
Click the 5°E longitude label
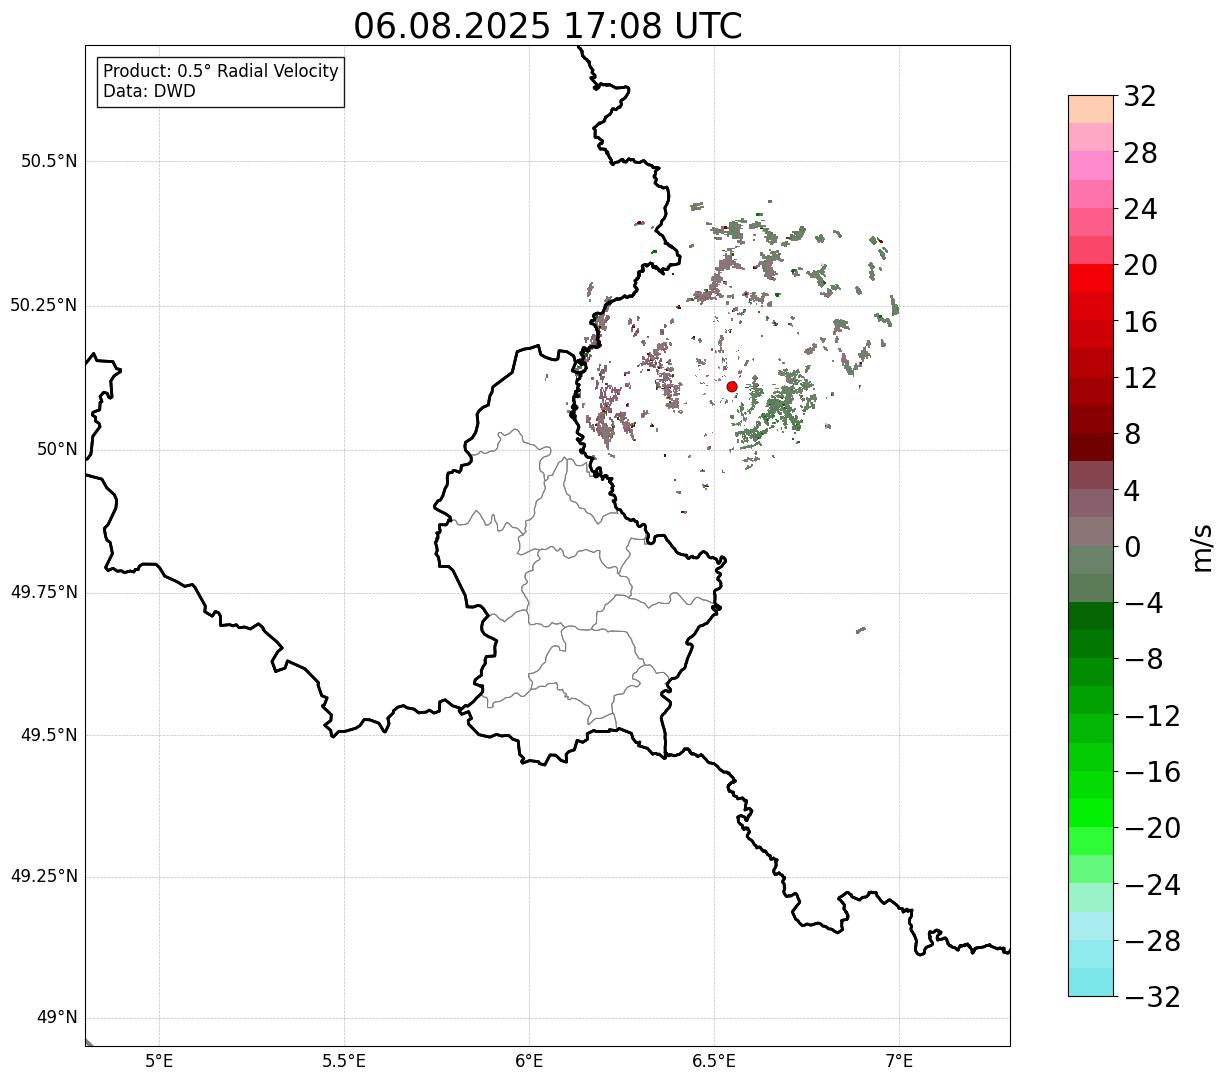pyautogui.click(x=159, y=1061)
